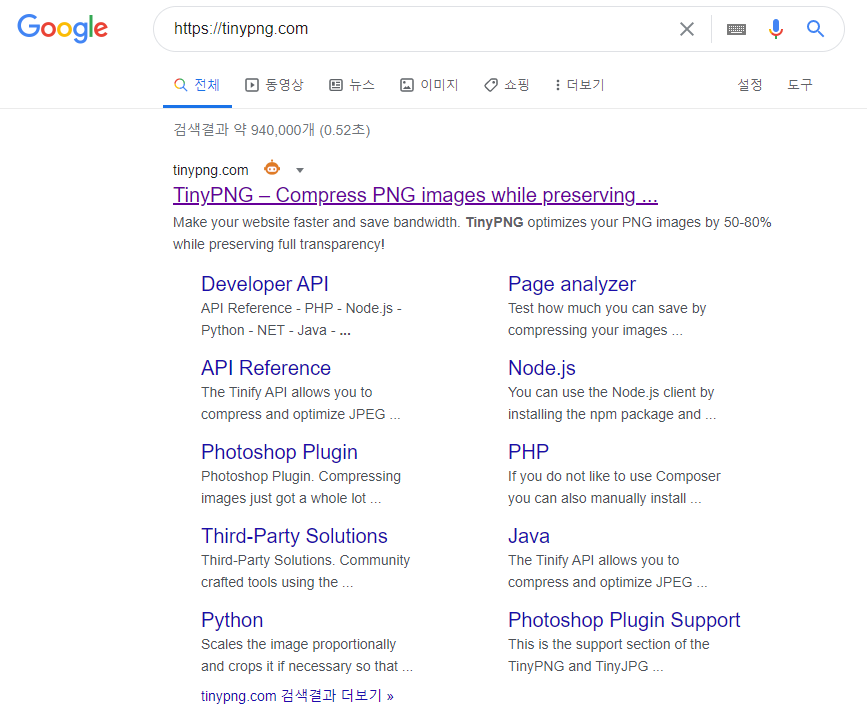Image resolution: width=867 pixels, height=718 pixels.
Task: Click the magnifier search button
Action: click(815, 29)
